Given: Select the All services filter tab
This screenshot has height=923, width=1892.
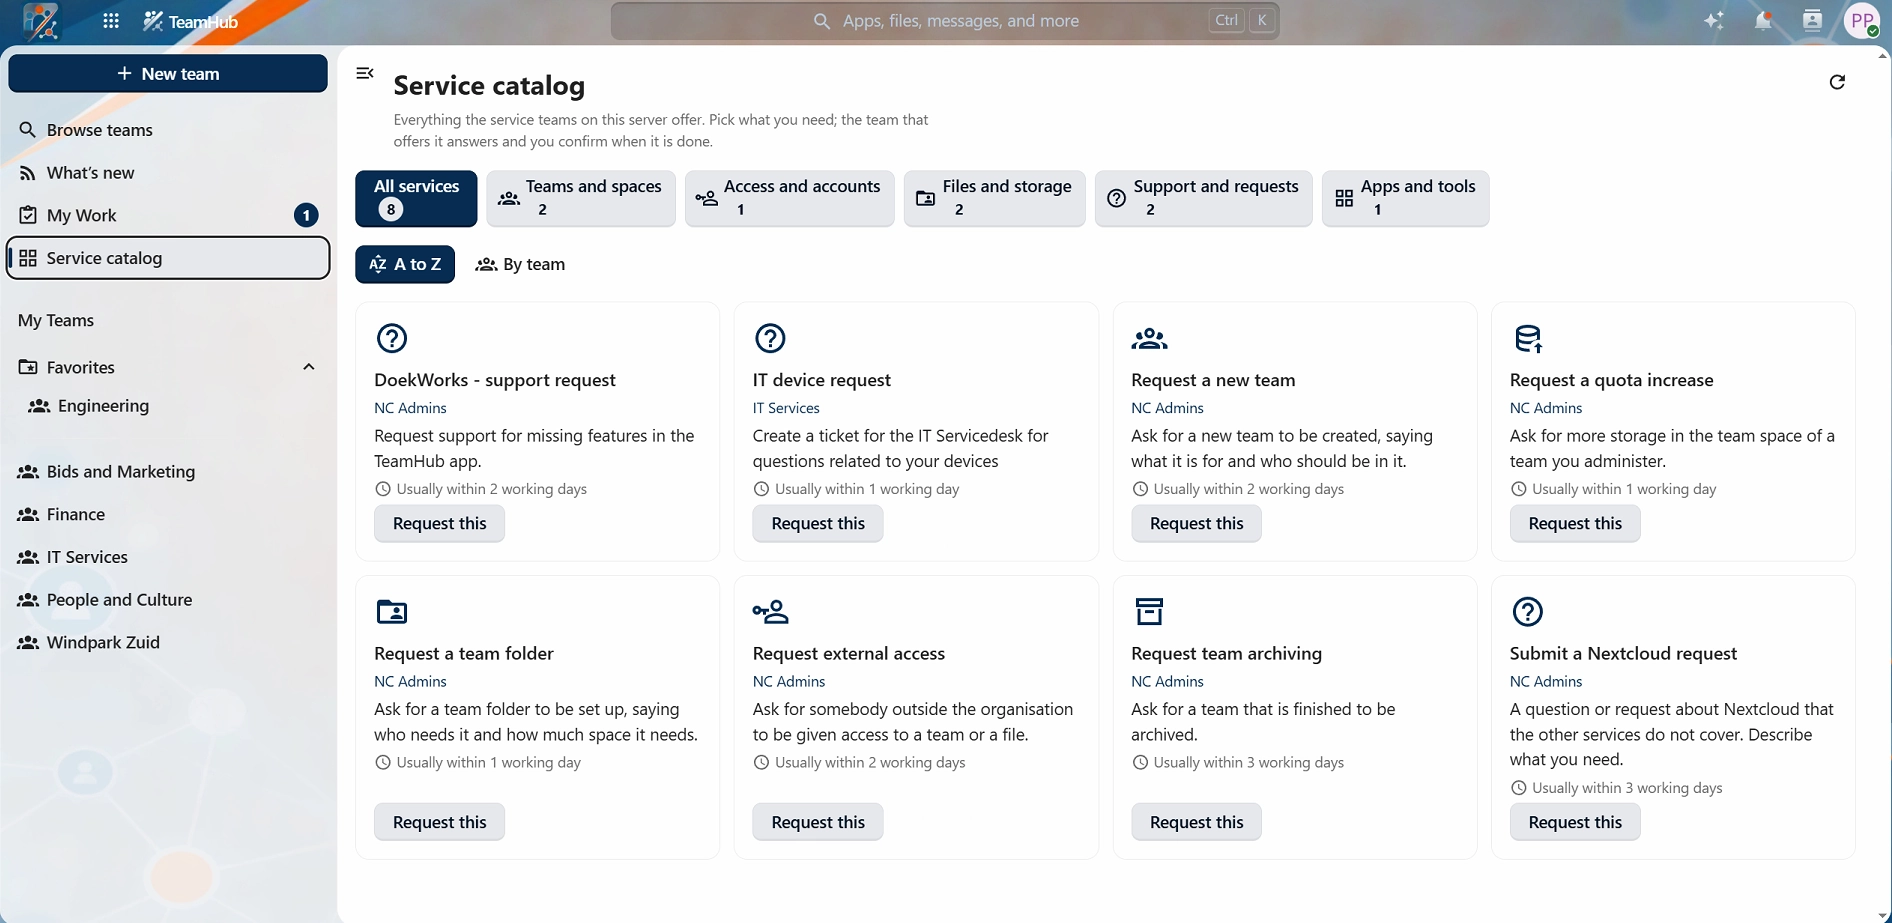Looking at the screenshot, I should click(x=416, y=198).
